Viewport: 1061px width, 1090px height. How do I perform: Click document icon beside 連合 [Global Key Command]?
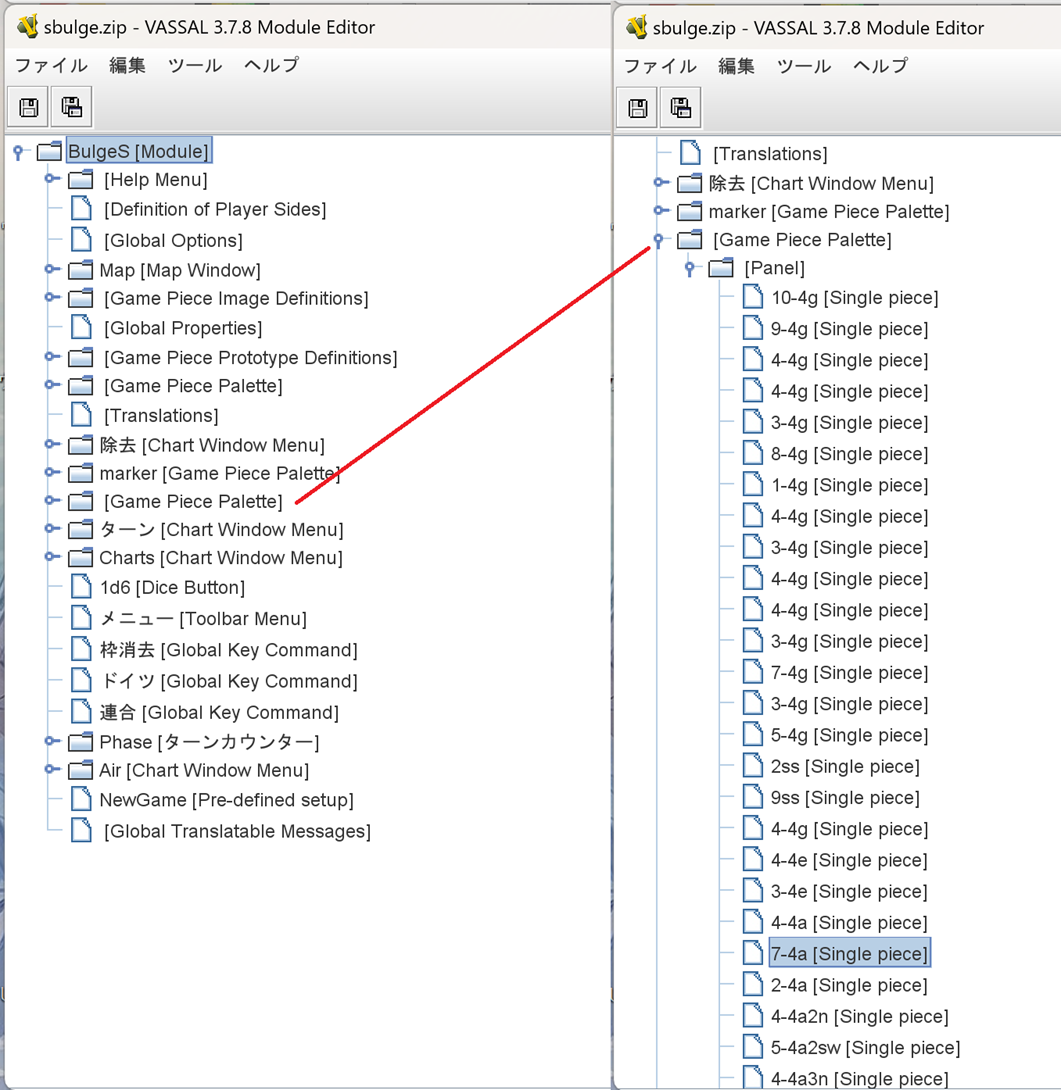(81, 712)
